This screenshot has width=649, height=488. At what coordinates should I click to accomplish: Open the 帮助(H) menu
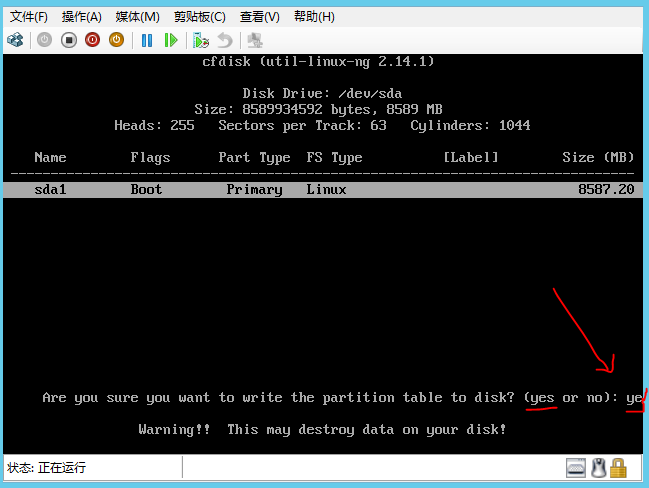[314, 17]
